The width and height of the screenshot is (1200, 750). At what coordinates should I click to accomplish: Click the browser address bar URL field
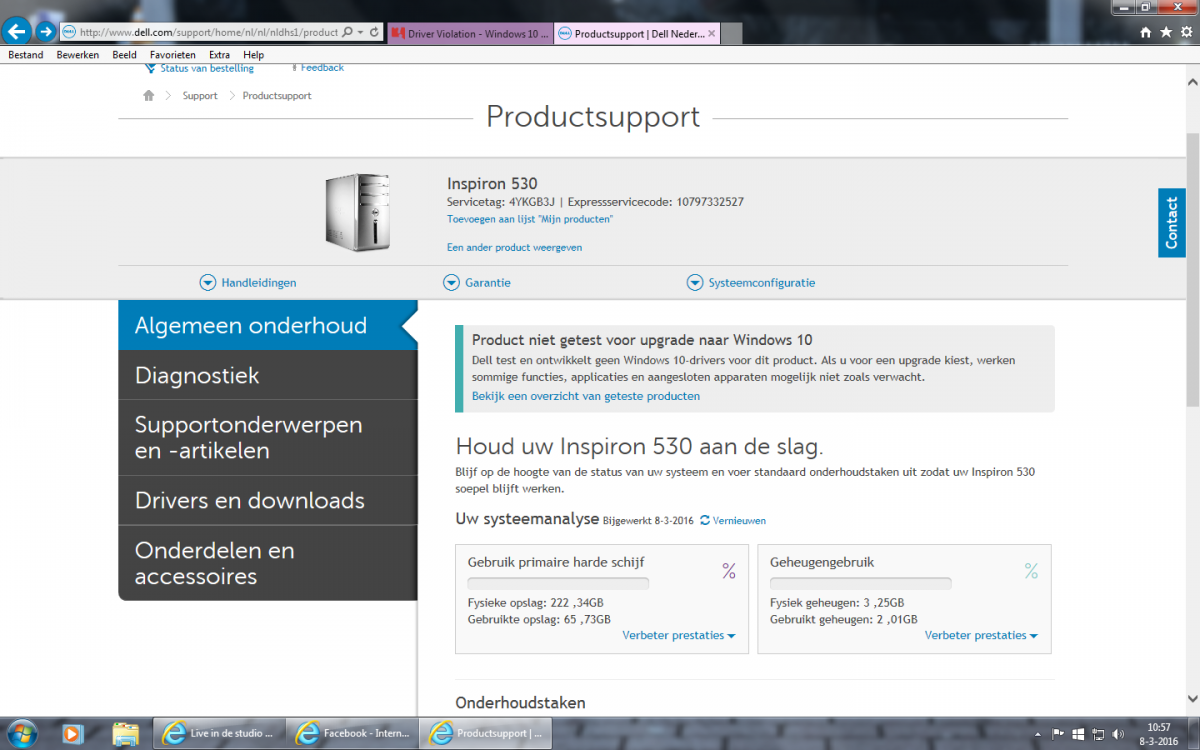coord(208,32)
